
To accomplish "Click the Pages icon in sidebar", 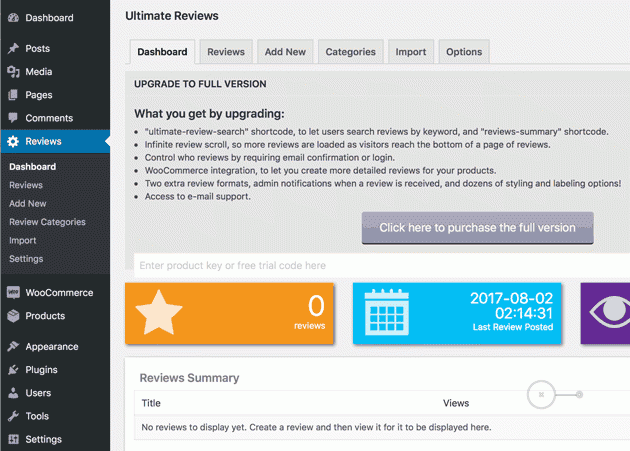I will [13, 95].
